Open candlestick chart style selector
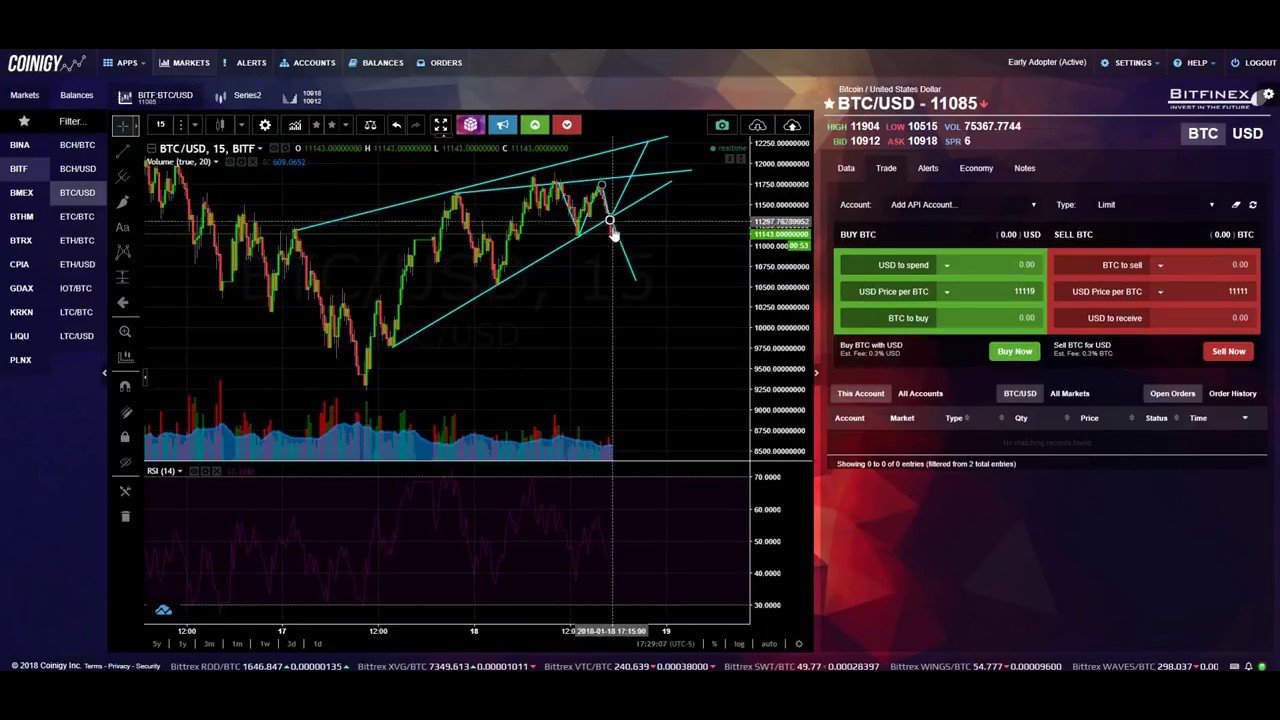The image size is (1280, 720). [220, 125]
